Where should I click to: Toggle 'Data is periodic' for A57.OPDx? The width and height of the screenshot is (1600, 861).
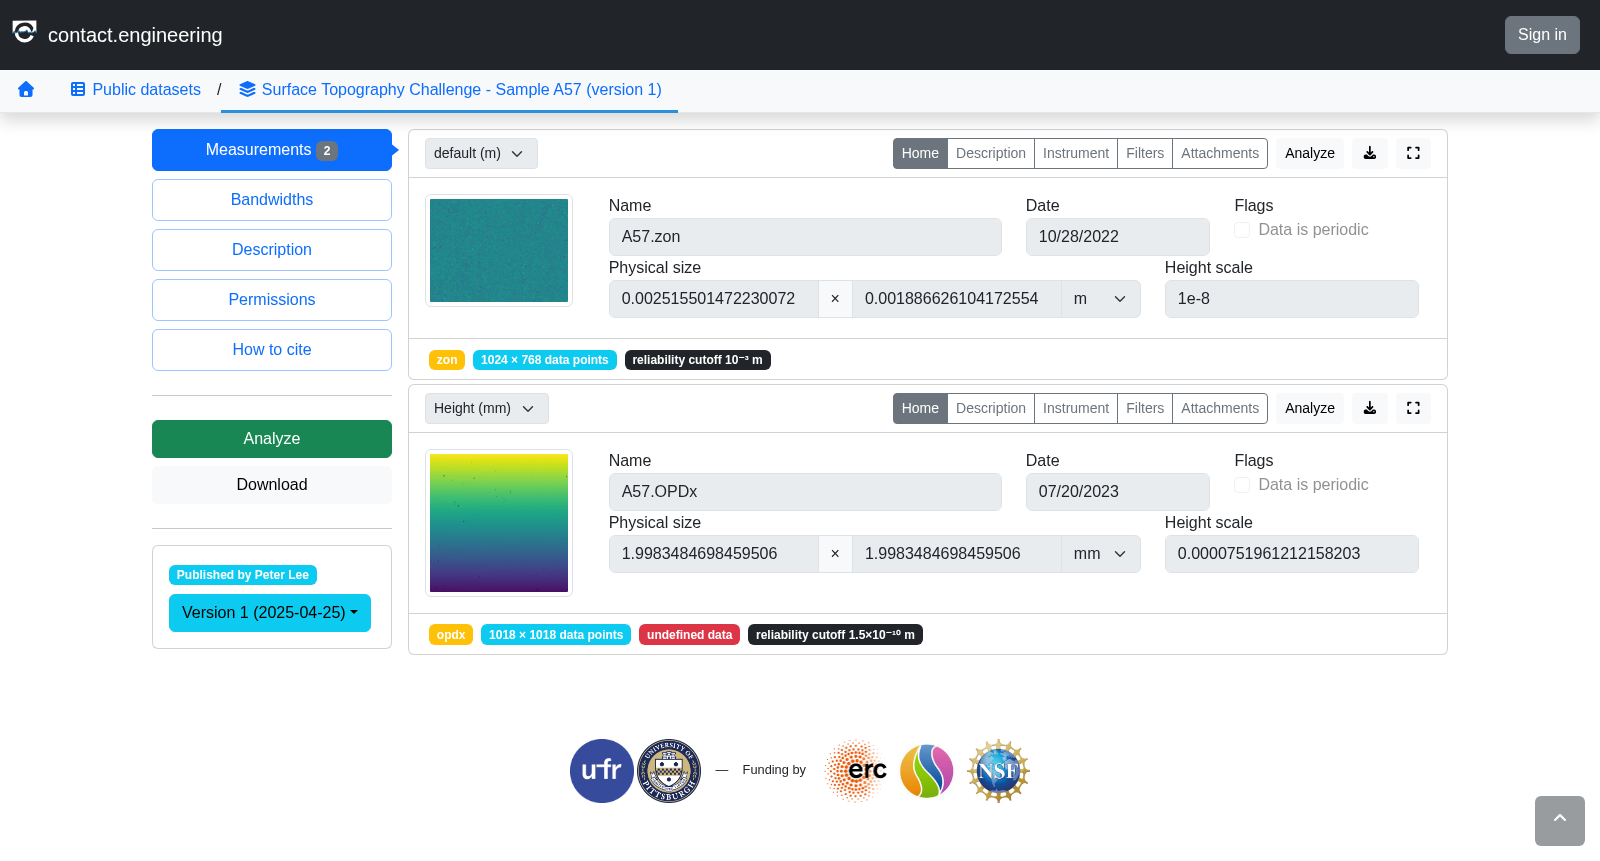pyautogui.click(x=1242, y=485)
